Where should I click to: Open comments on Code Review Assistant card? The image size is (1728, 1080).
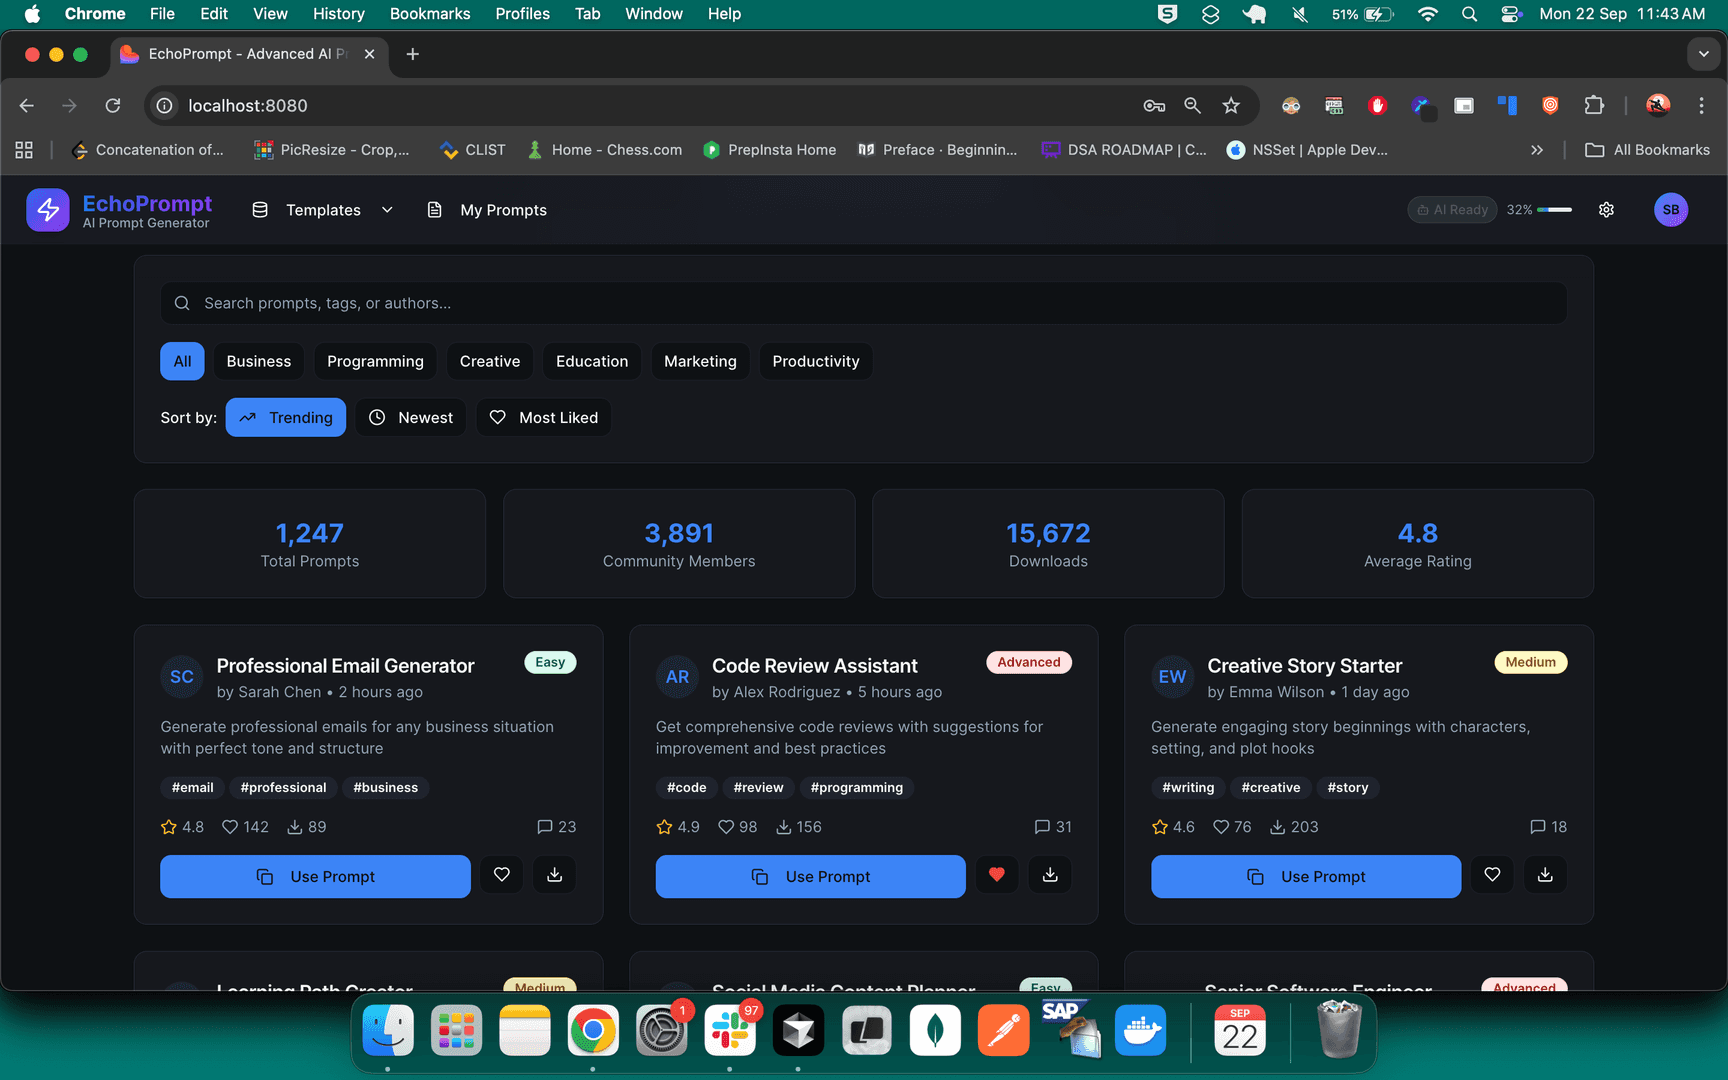pos(1052,827)
